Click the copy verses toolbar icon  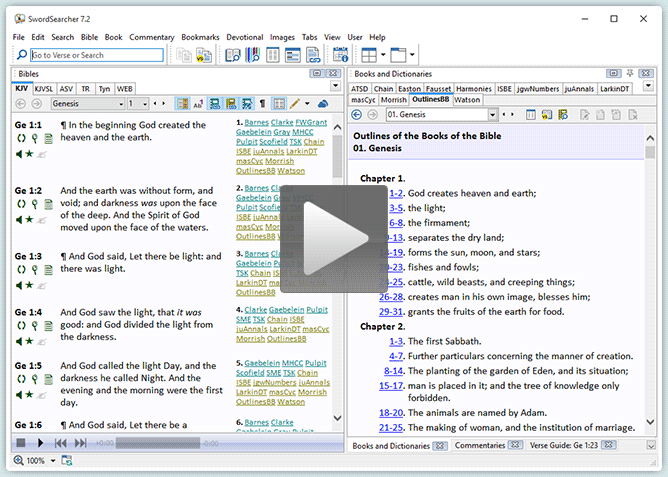pyautogui.click(x=184, y=55)
